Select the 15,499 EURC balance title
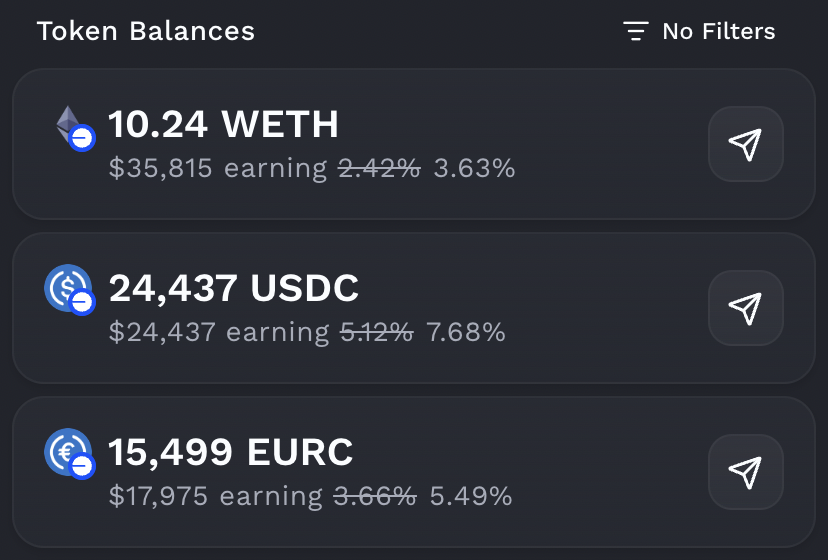The width and height of the screenshot is (828, 560). point(231,453)
